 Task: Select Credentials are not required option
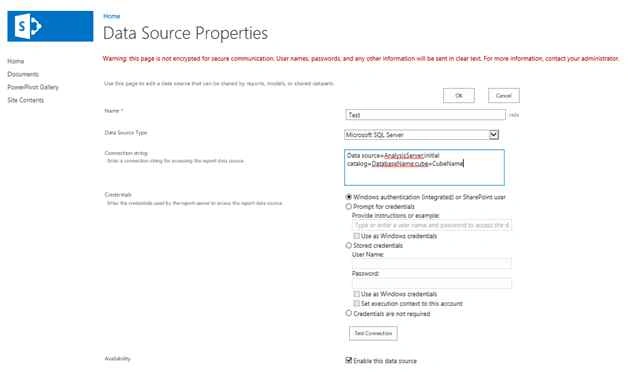(348, 313)
